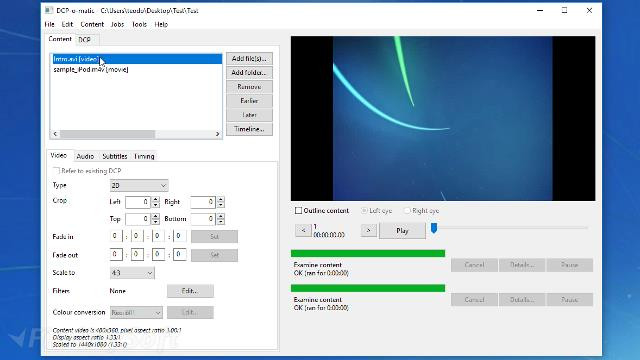Screen dimensions: 640x360
Task: Select the Left eye radio button
Action: coord(364,211)
